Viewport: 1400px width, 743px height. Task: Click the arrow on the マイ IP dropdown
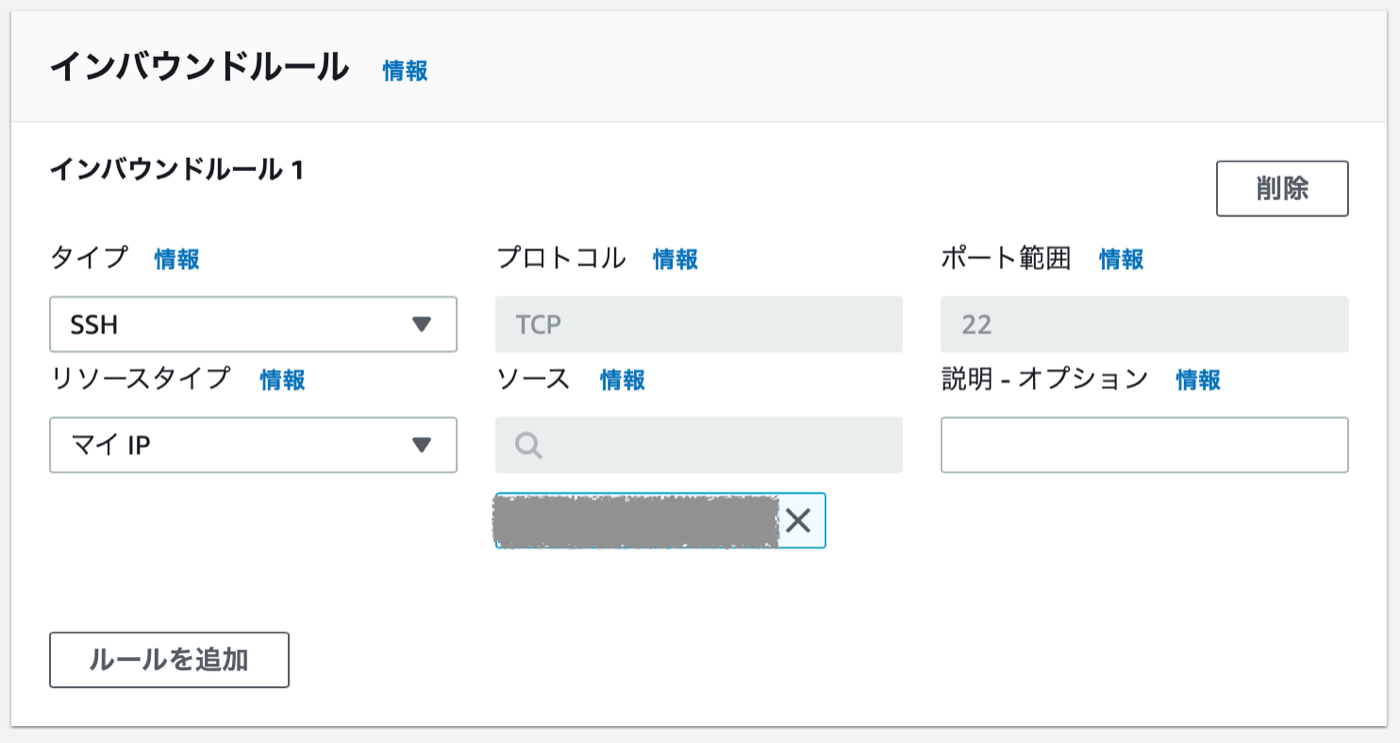[x=421, y=445]
